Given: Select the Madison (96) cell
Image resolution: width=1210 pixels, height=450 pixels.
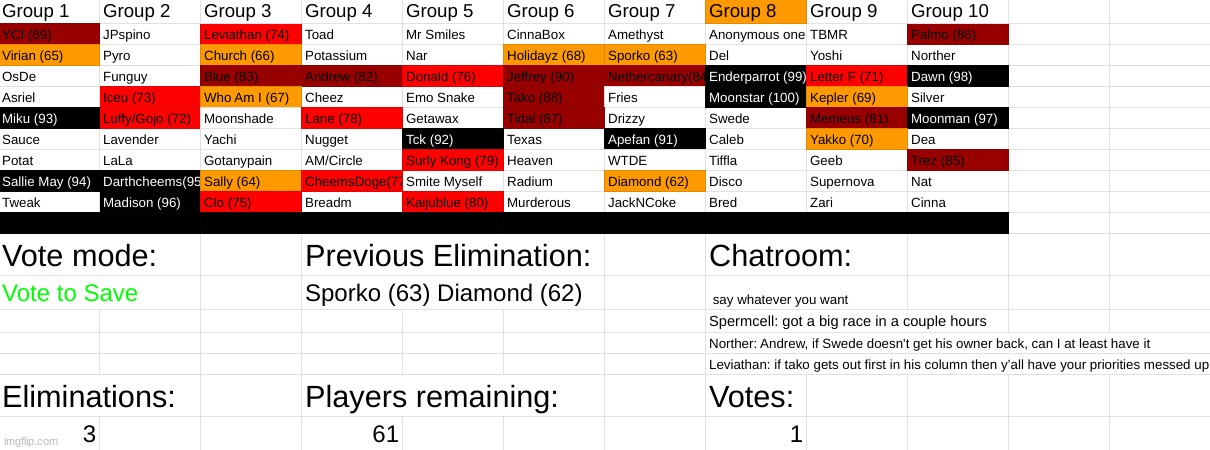Looking at the screenshot, I should pyautogui.click(x=150, y=203).
